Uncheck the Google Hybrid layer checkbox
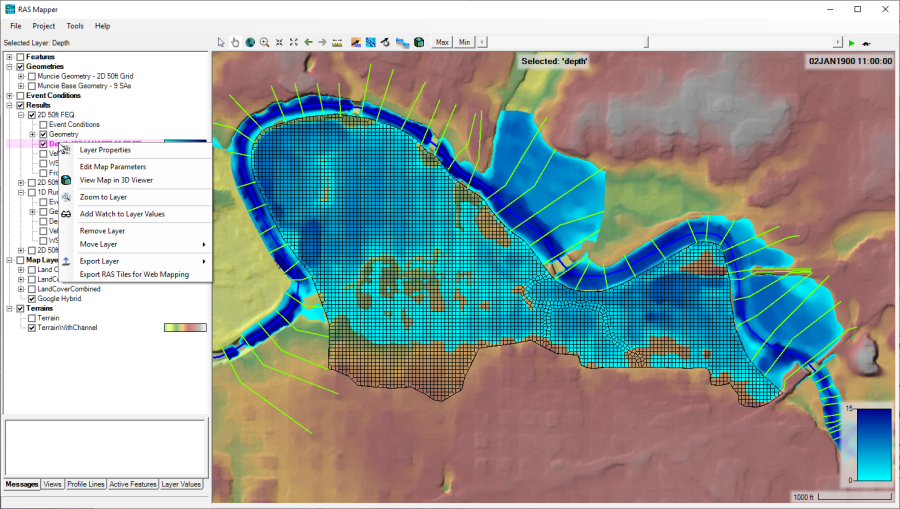900x509 pixels. click(32, 299)
